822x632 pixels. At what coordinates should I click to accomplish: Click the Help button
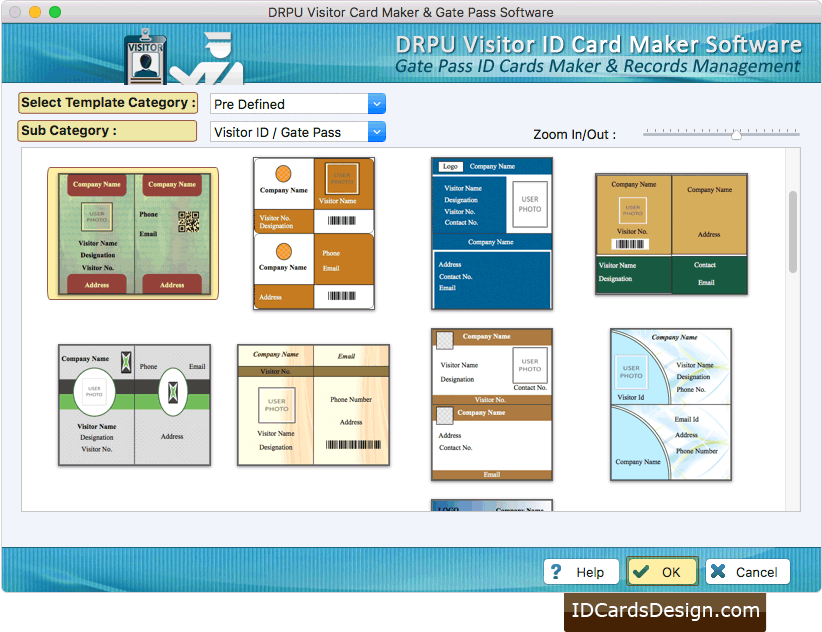pyautogui.click(x=581, y=572)
